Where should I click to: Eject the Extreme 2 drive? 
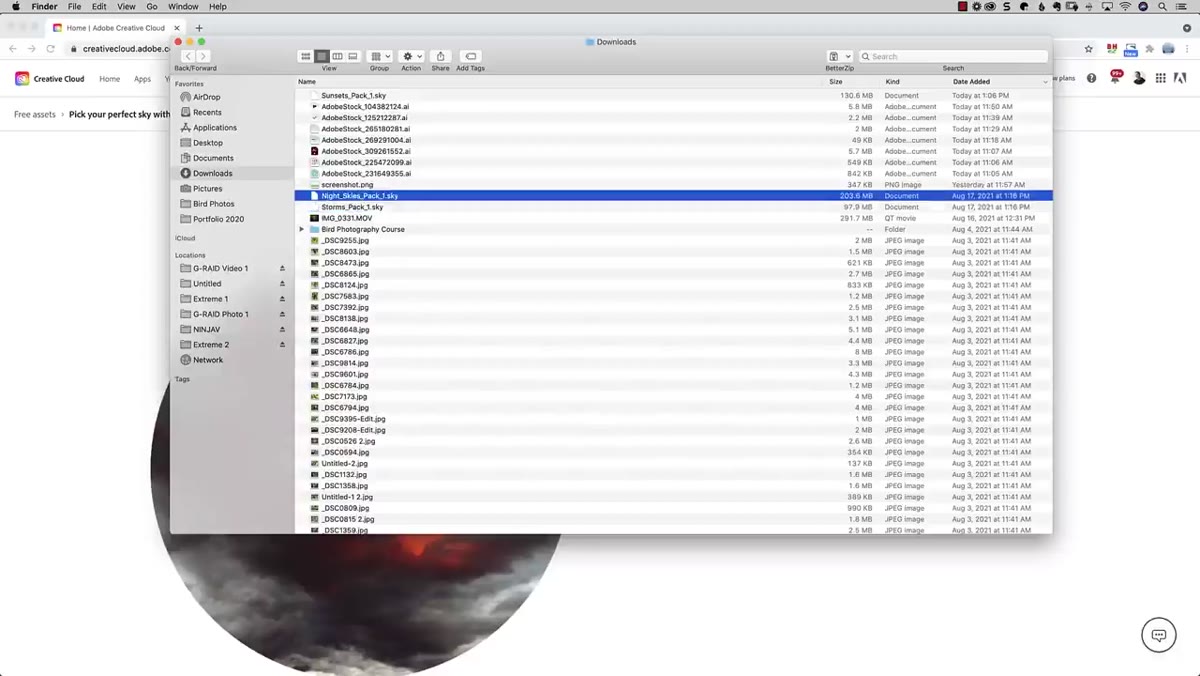pos(282,345)
